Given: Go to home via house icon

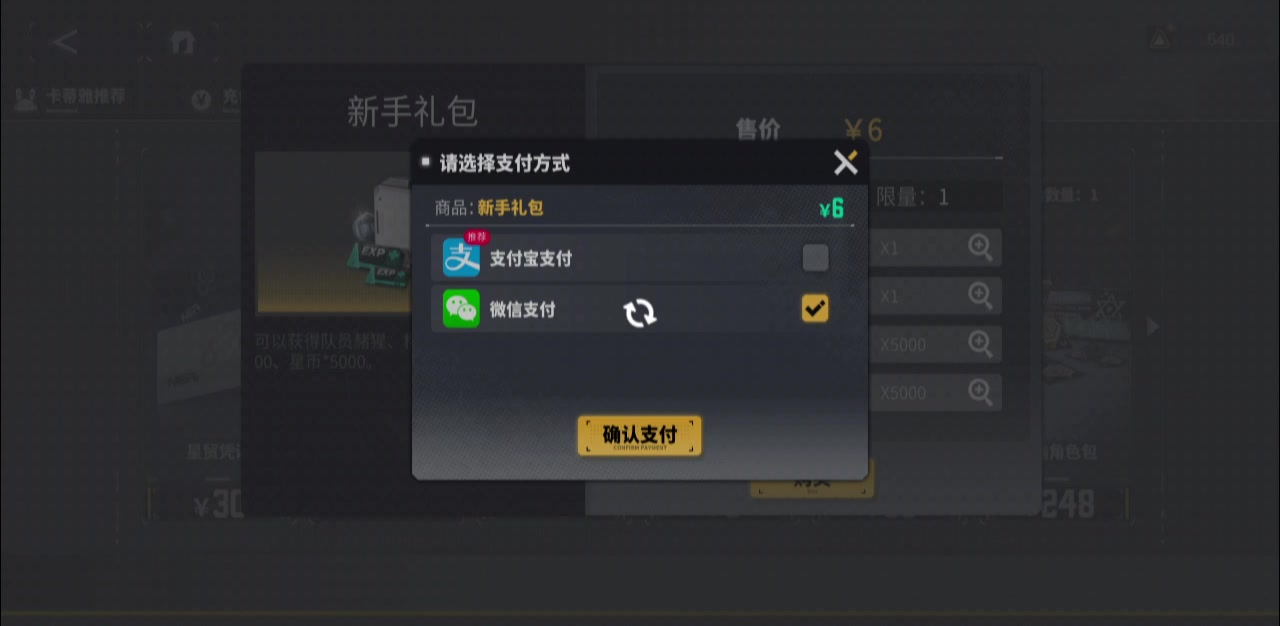Looking at the screenshot, I should (x=182, y=42).
